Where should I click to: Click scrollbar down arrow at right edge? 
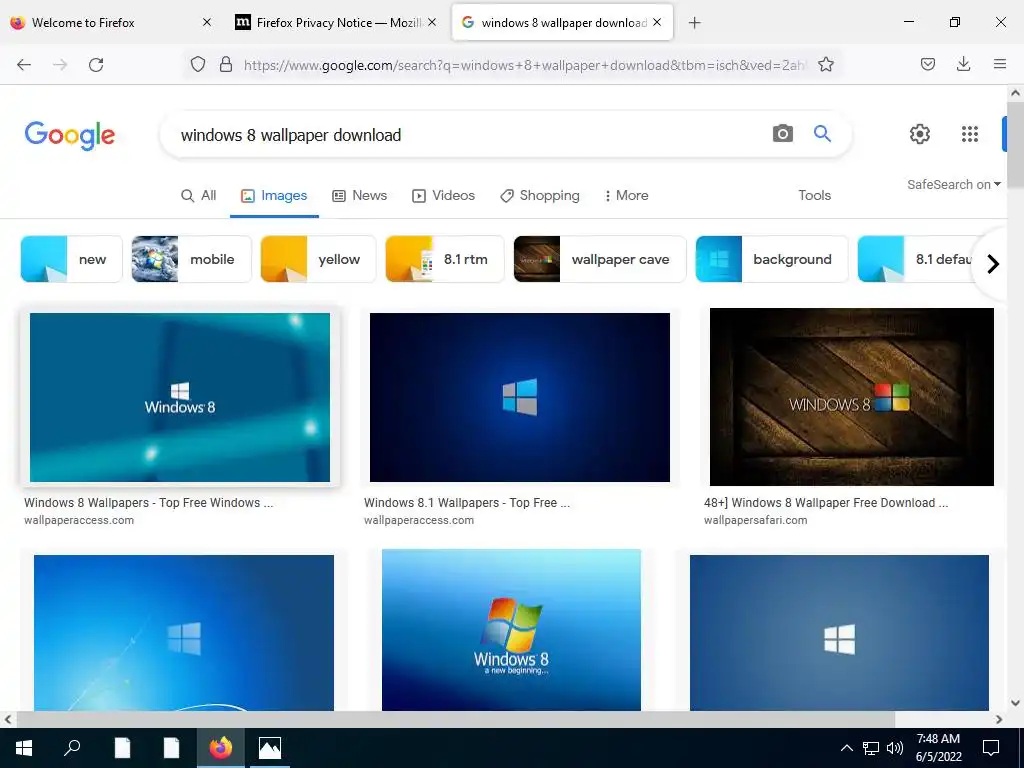click(1015, 703)
